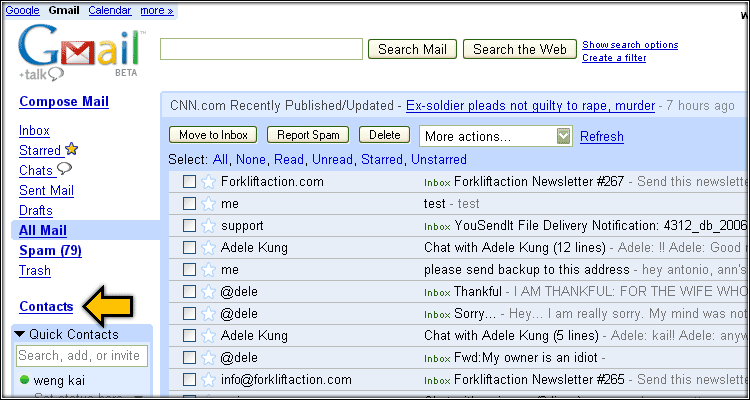This screenshot has height=400, width=750.
Task: Tick the checkbox for Forkliftaction Newsletter #267
Action: point(189,182)
